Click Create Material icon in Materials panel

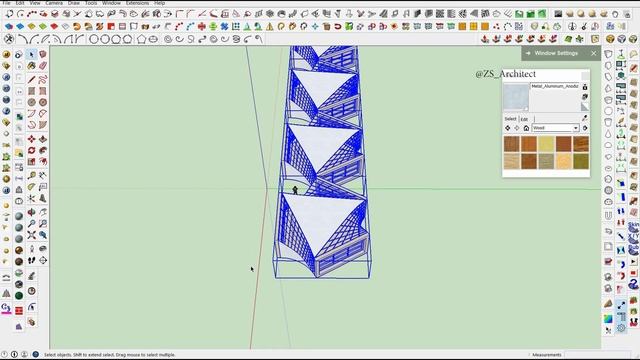[x=585, y=97]
